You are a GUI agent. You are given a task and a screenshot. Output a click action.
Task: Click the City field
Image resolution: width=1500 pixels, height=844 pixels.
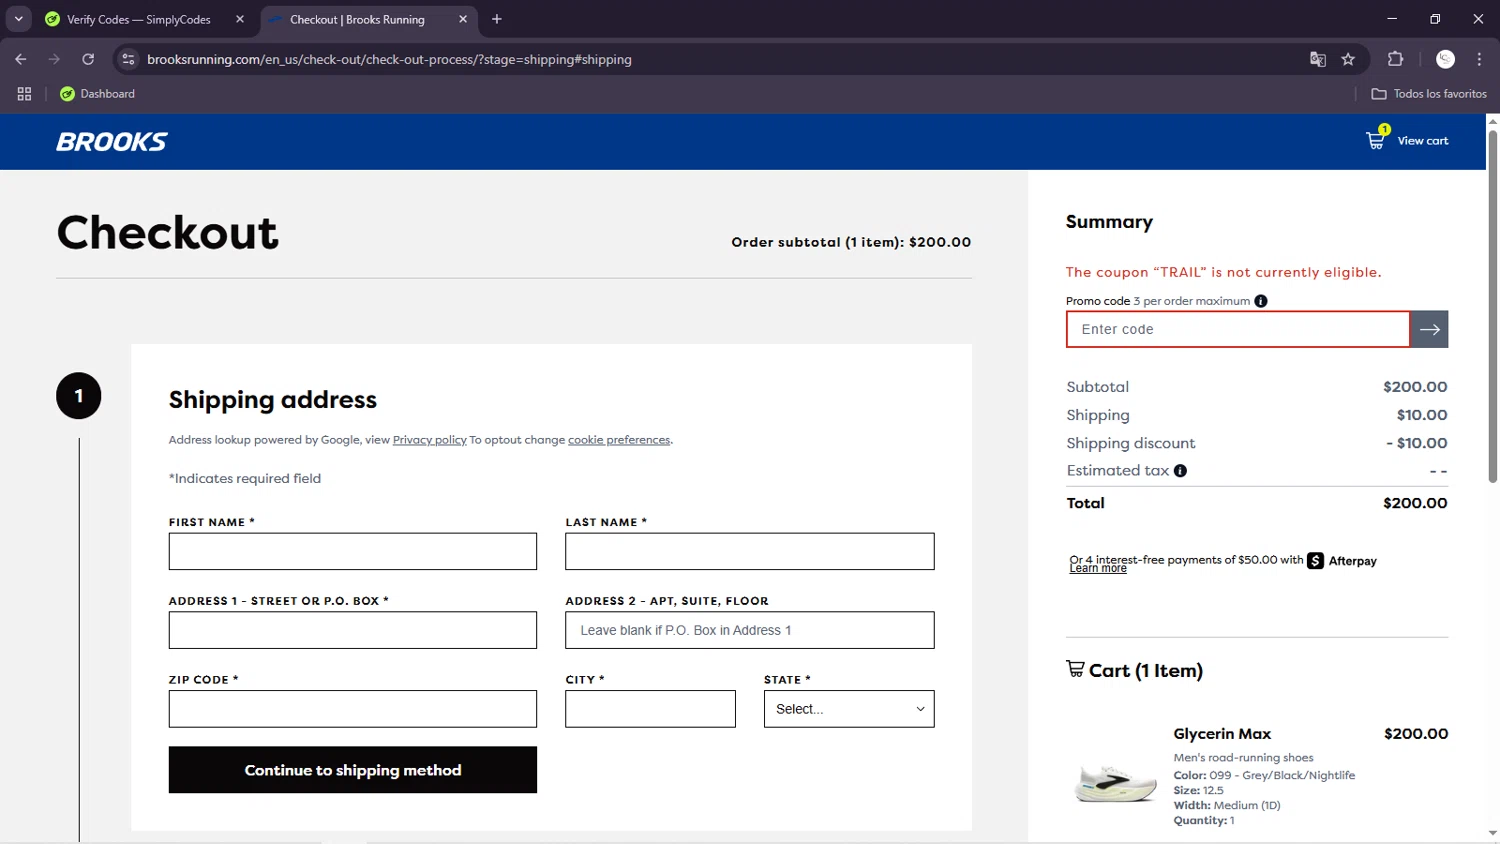650,709
